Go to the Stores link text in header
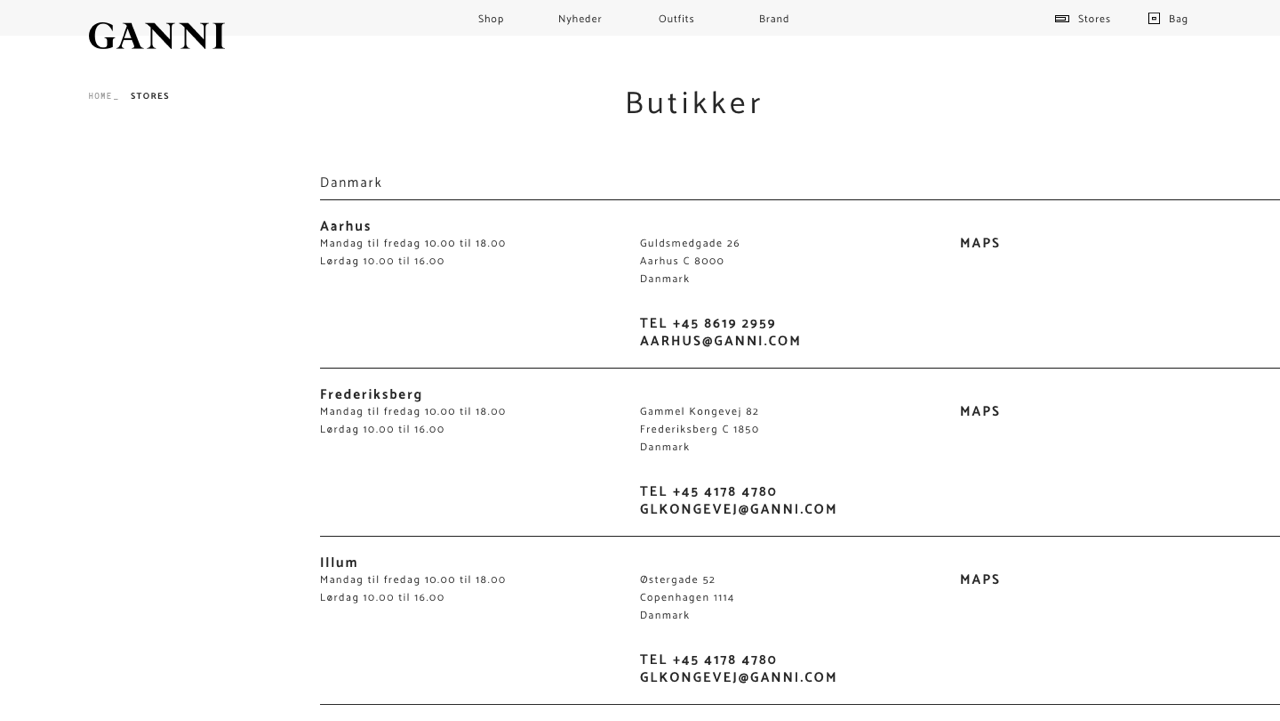 pyautogui.click(x=1094, y=19)
